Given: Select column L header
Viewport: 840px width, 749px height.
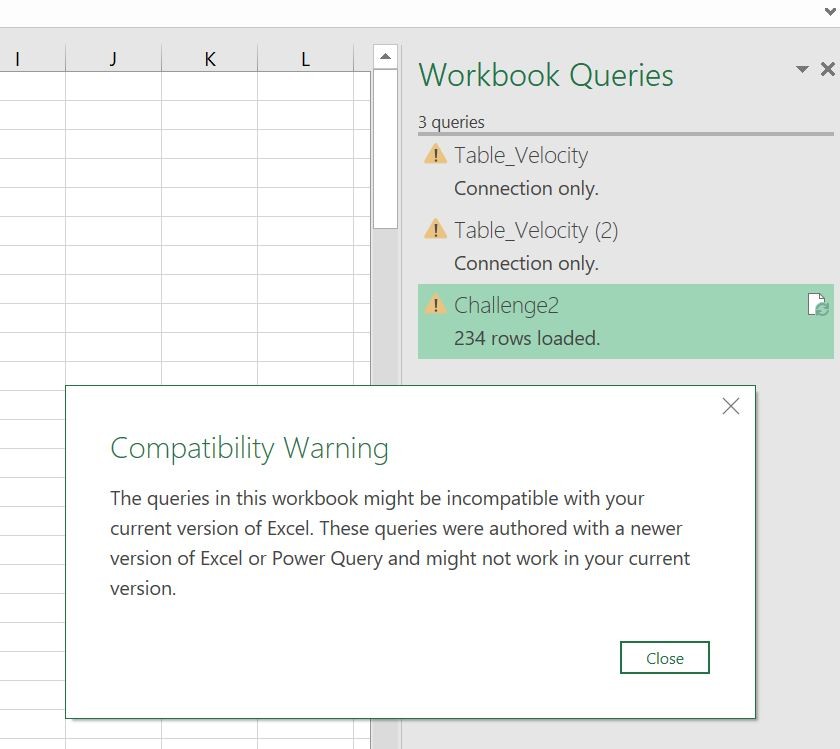Looking at the screenshot, I should (x=305, y=58).
